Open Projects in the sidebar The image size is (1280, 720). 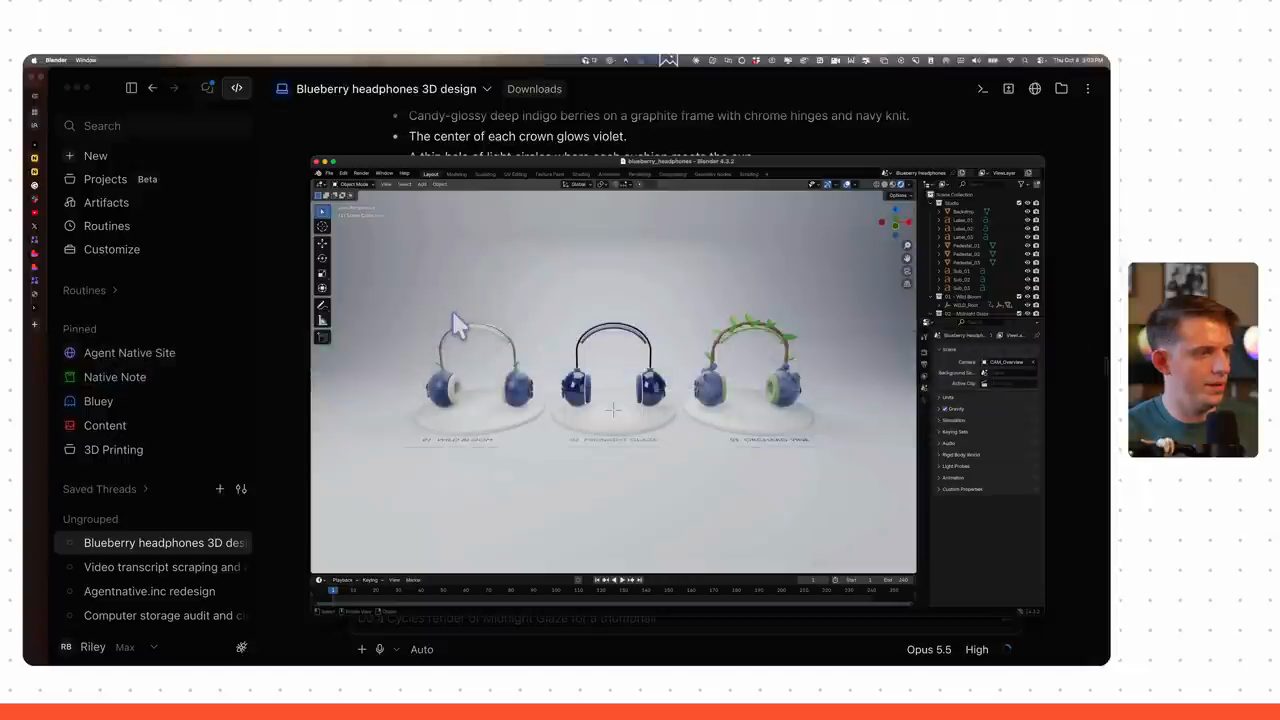pos(105,179)
